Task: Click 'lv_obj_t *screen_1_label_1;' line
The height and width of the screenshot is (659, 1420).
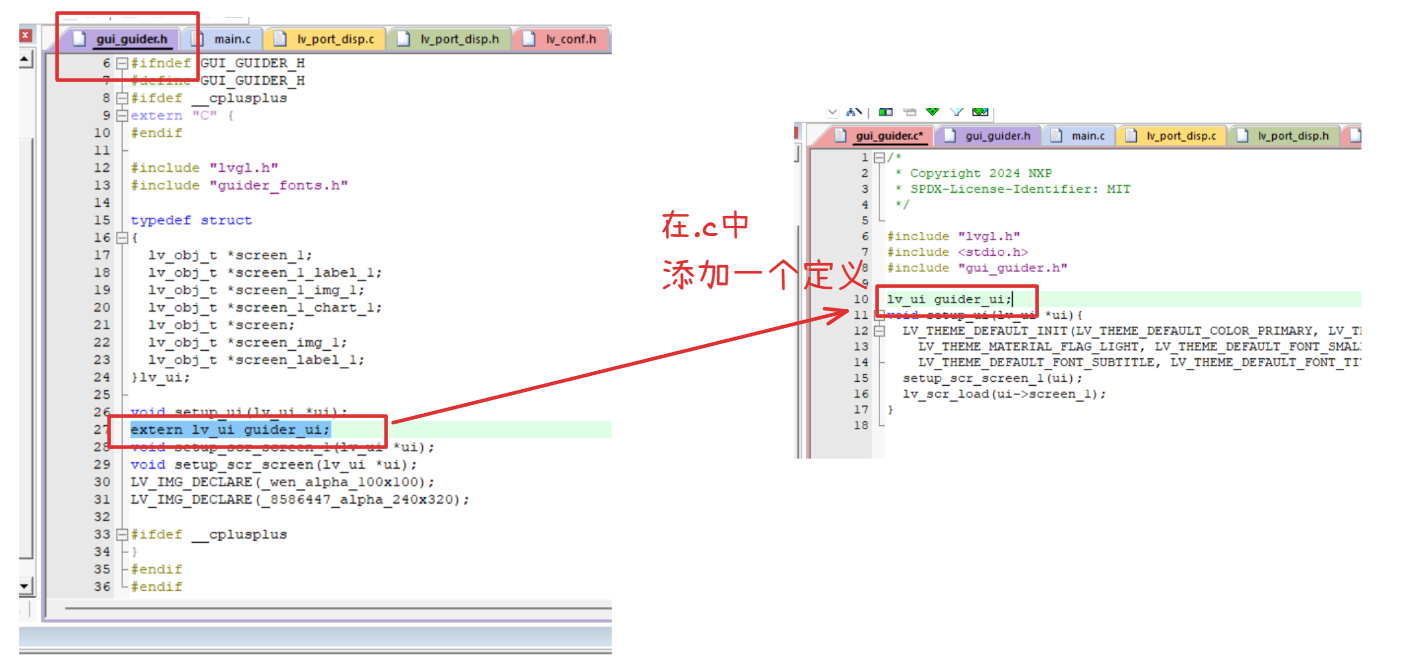Action: pyautogui.click(x=266, y=272)
